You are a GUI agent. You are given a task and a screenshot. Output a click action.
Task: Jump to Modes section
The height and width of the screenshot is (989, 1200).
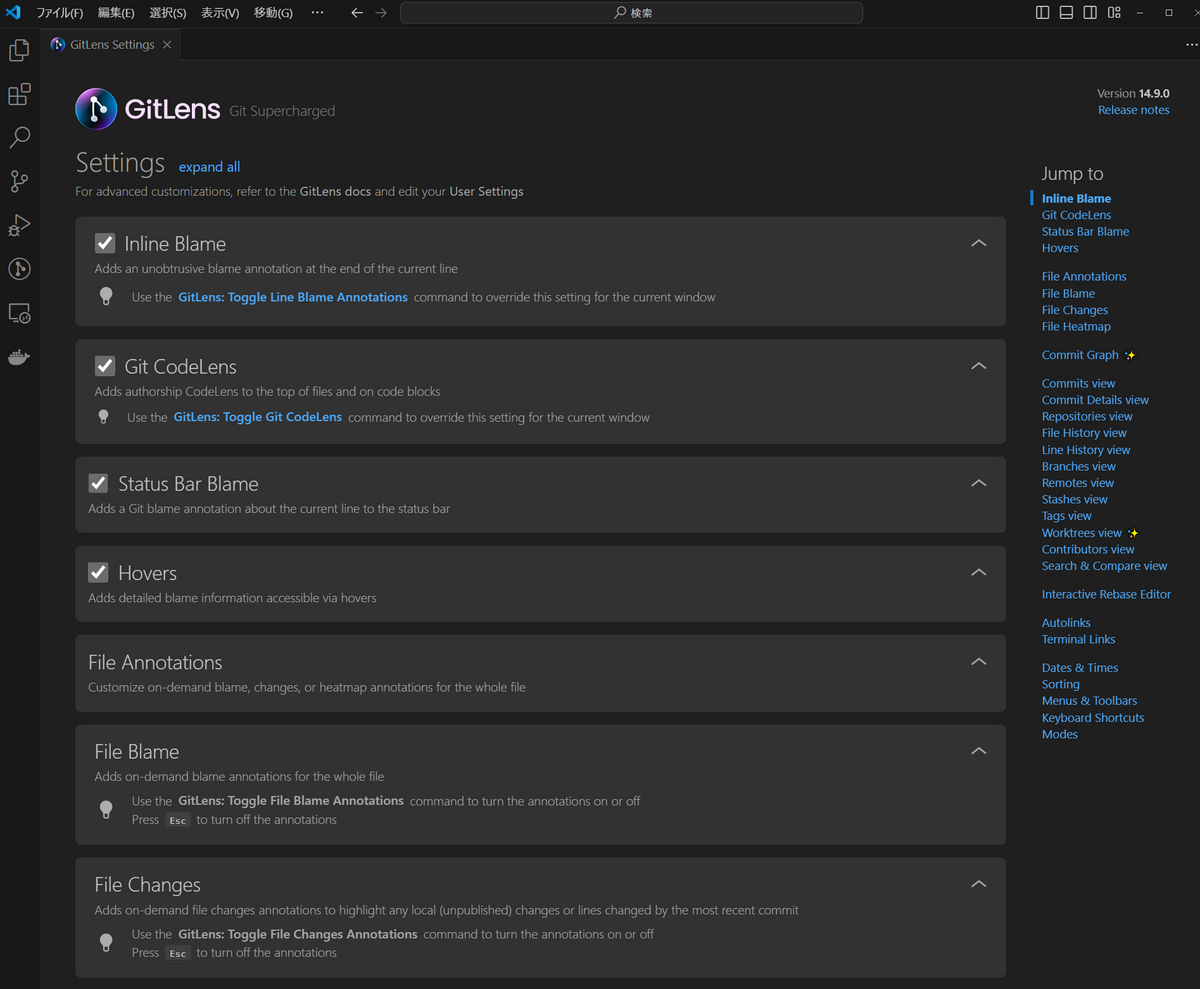[1060, 734]
